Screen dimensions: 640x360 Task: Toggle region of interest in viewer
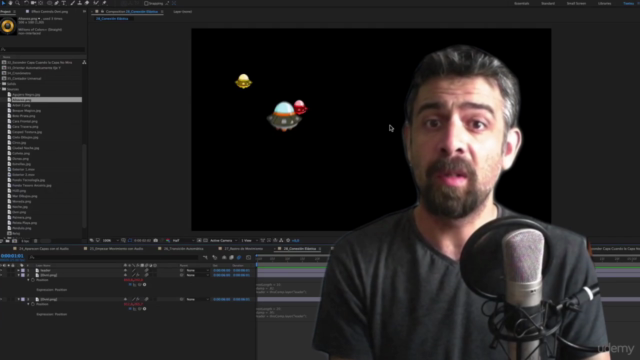pos(199,240)
